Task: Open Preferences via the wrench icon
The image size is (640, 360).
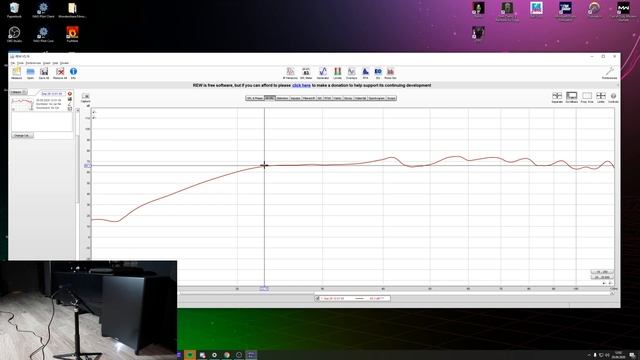Action: [609, 73]
